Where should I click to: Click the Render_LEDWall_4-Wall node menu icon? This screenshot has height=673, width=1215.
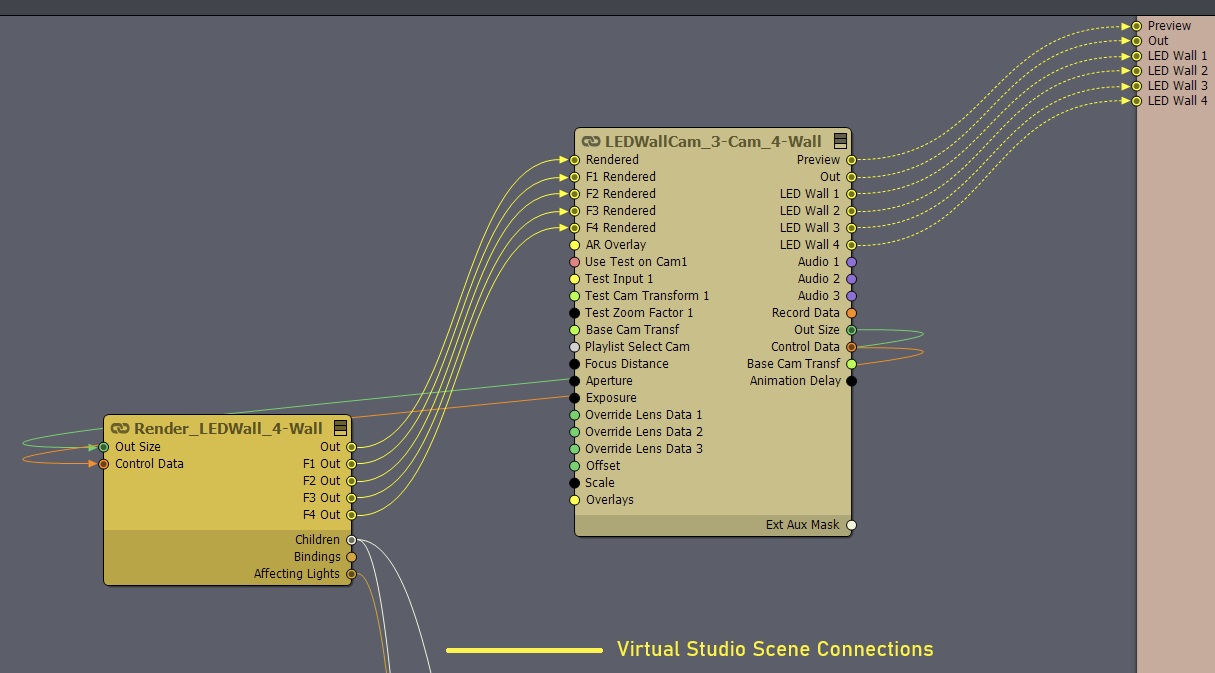[x=340, y=428]
